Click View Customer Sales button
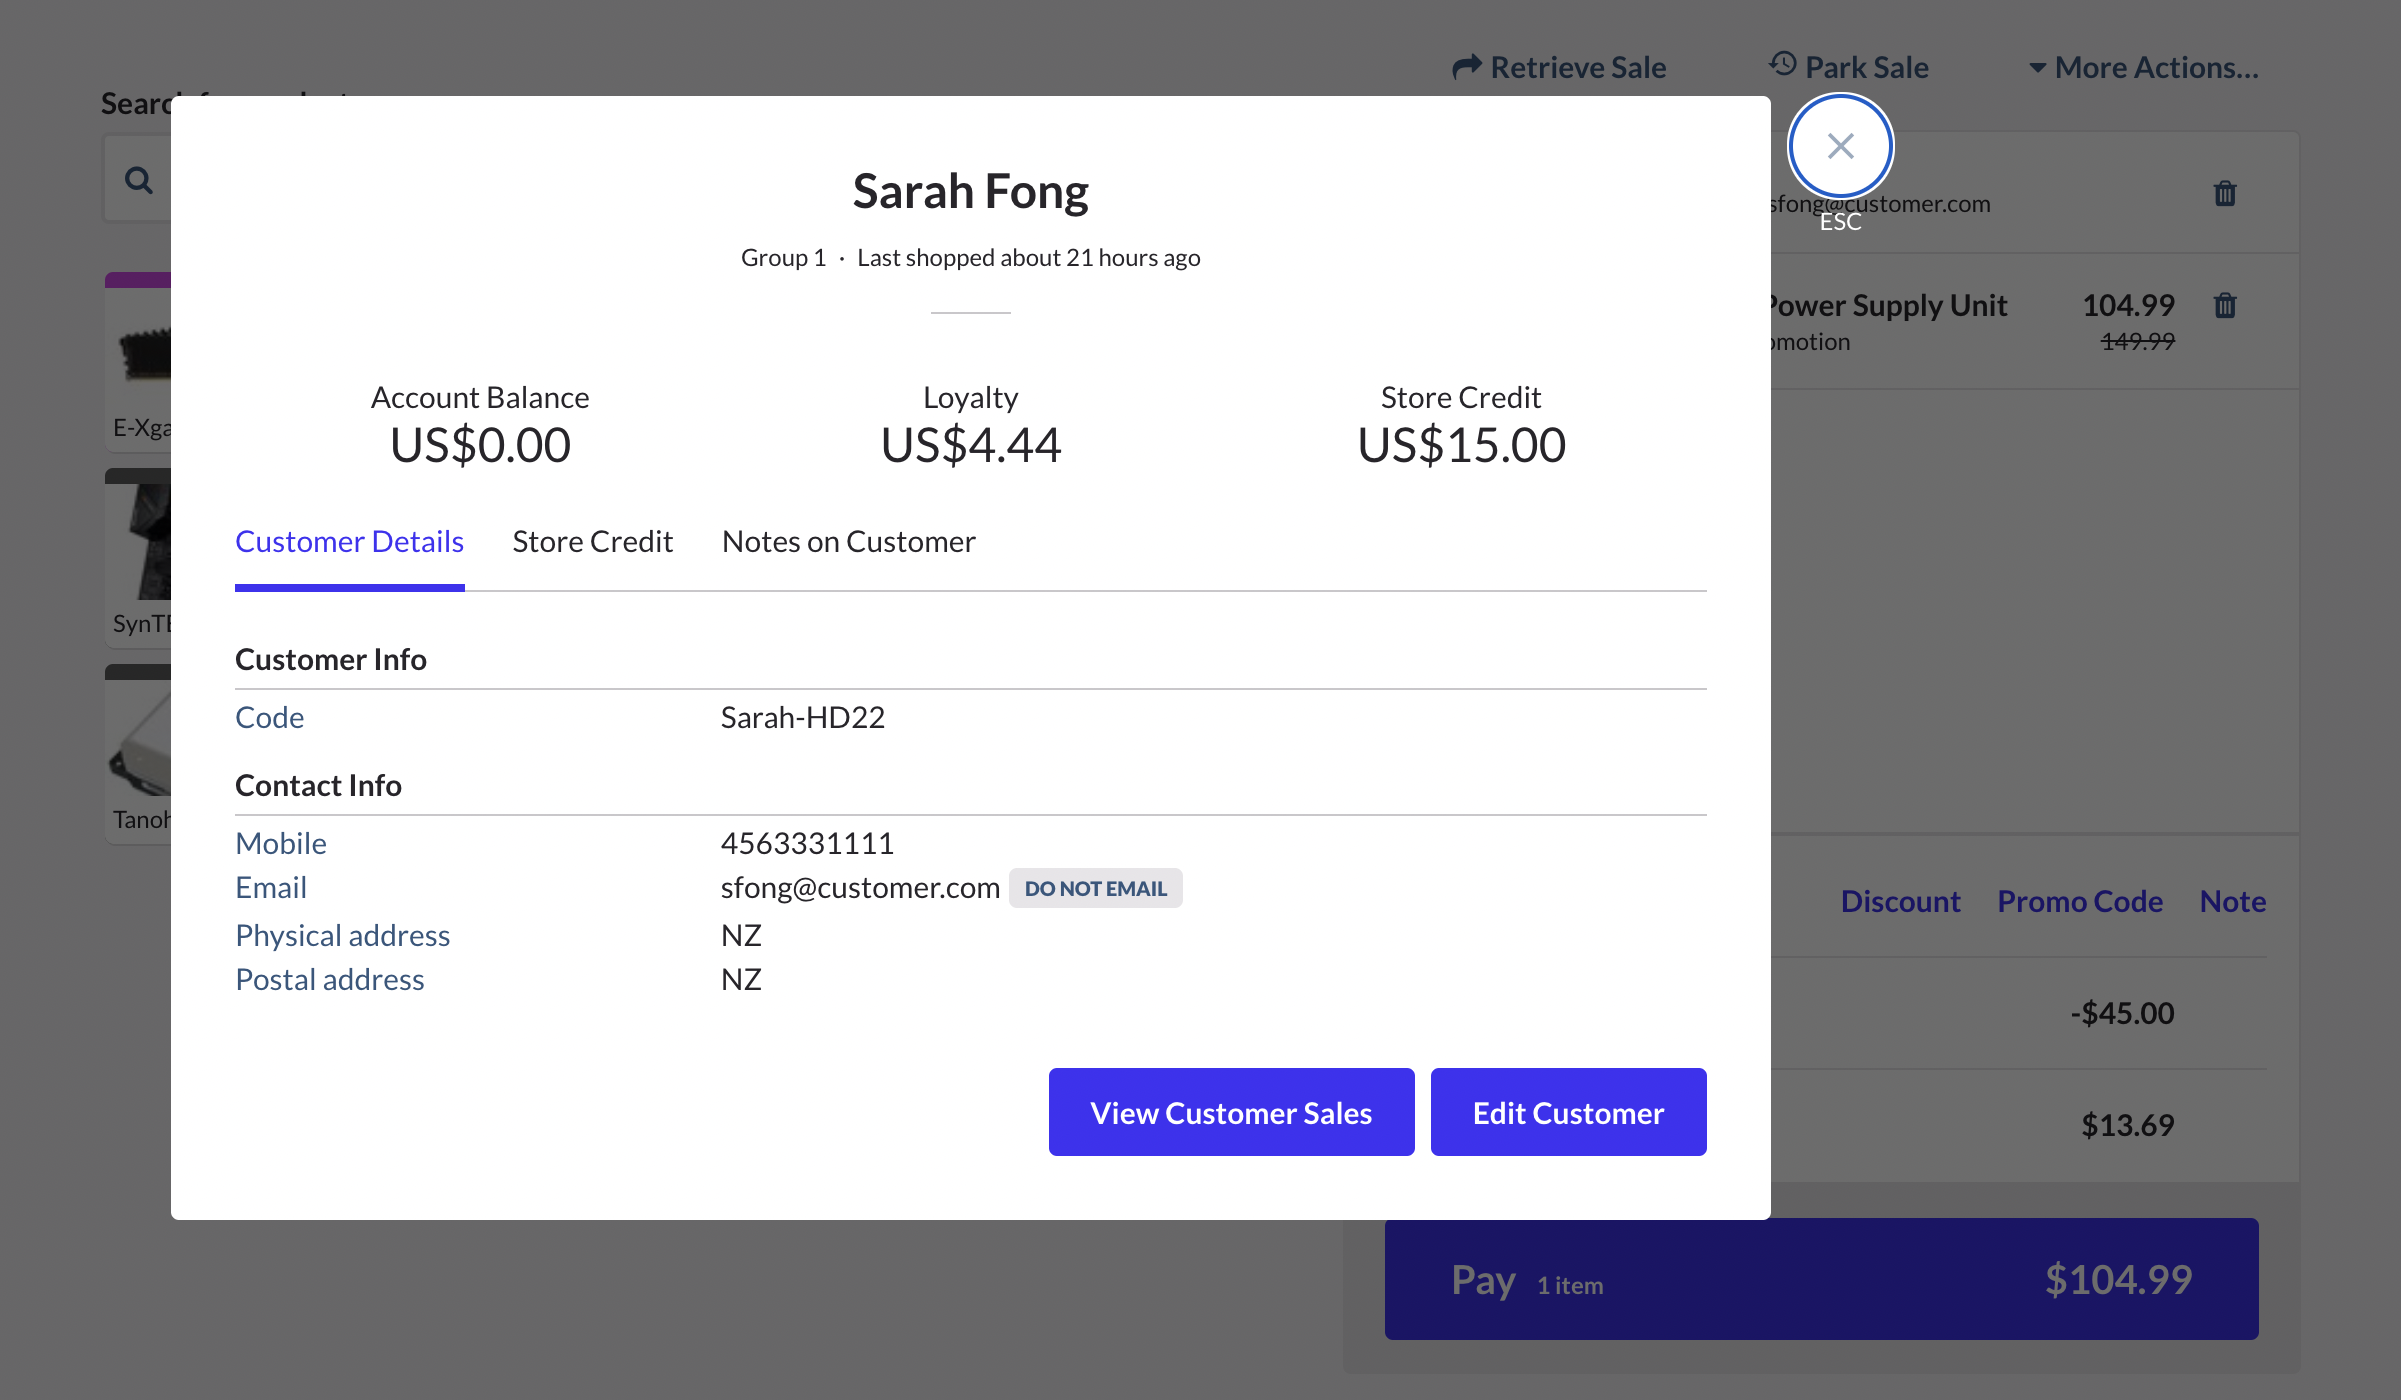Viewport: 2401px width, 1400px height. [1231, 1113]
